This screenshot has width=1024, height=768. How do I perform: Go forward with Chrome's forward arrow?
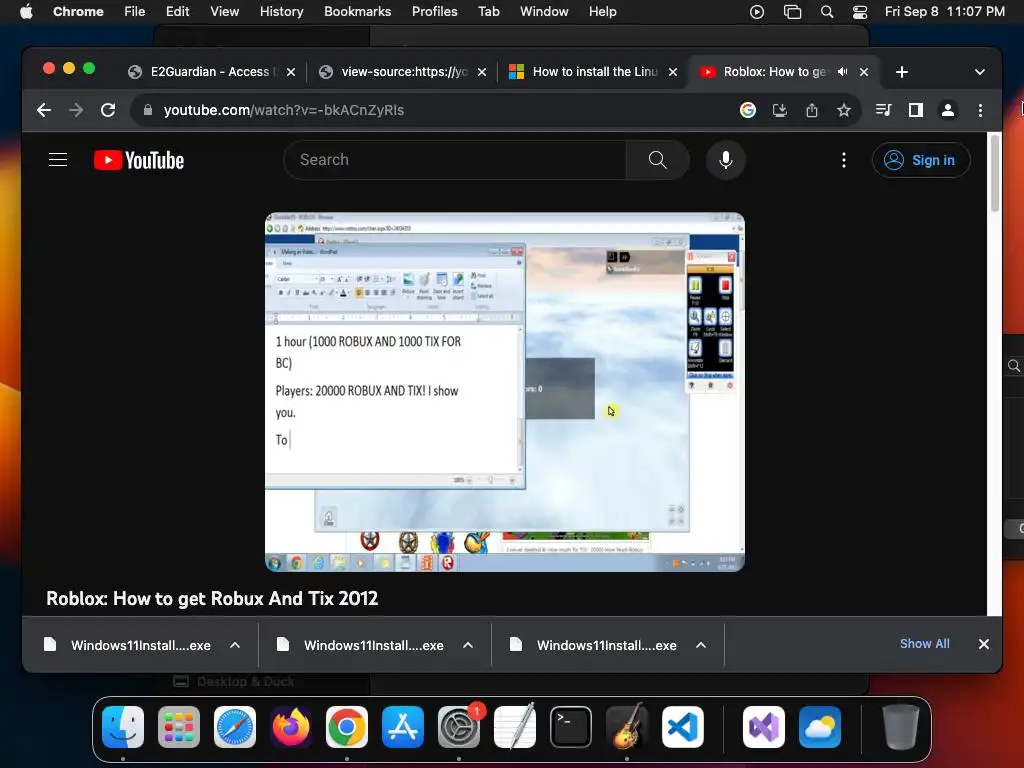tap(76, 110)
